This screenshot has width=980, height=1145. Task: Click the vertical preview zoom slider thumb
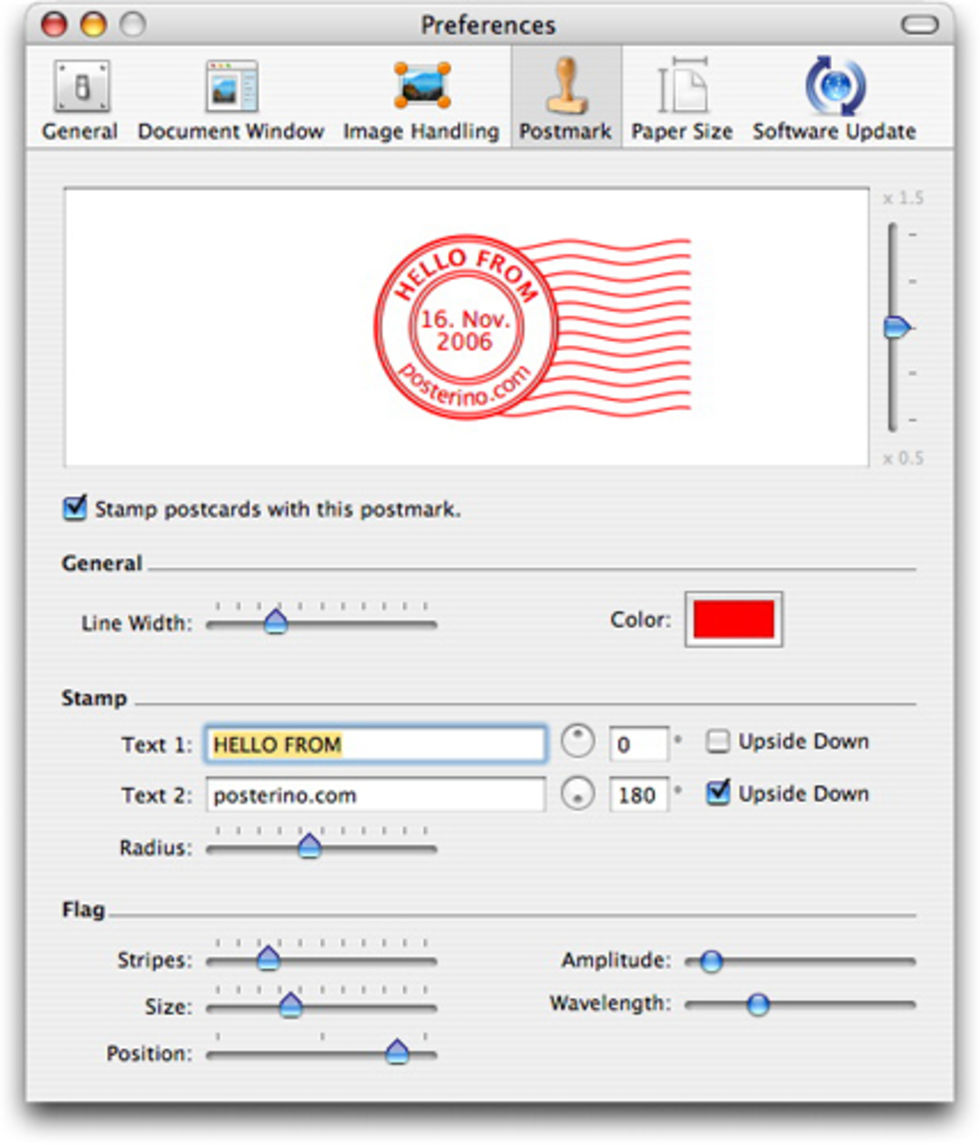[x=897, y=327]
